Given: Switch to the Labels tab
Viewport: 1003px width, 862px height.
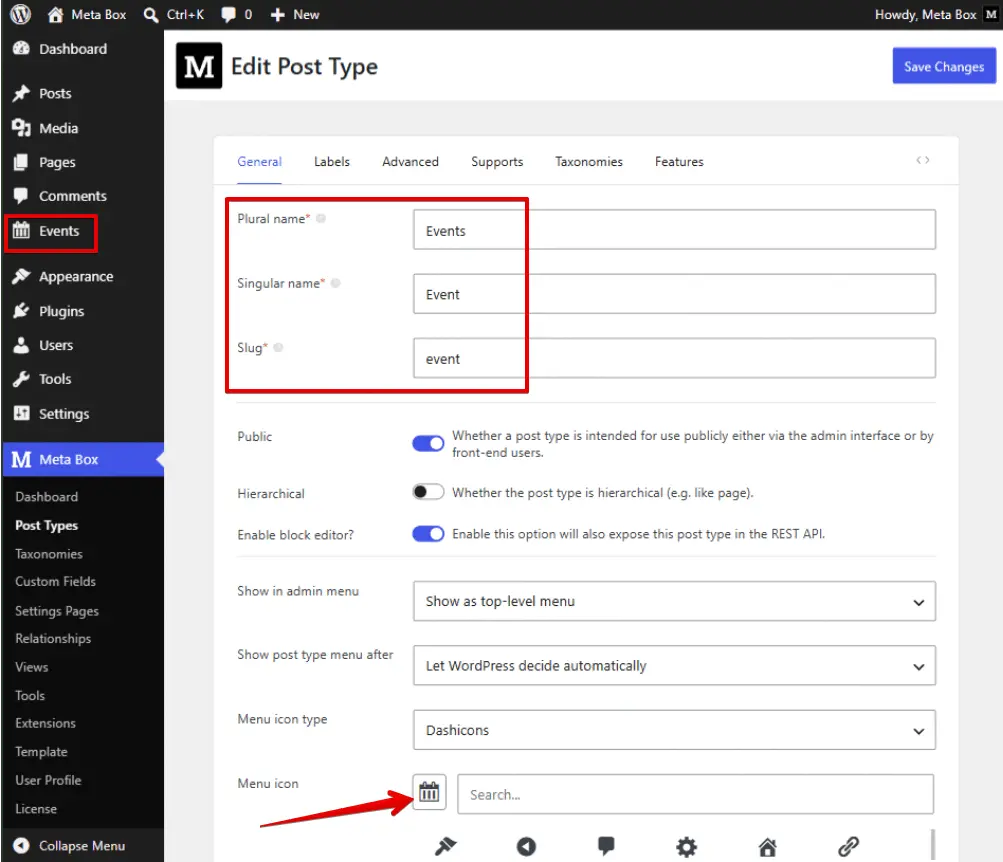Looking at the screenshot, I should (x=331, y=162).
